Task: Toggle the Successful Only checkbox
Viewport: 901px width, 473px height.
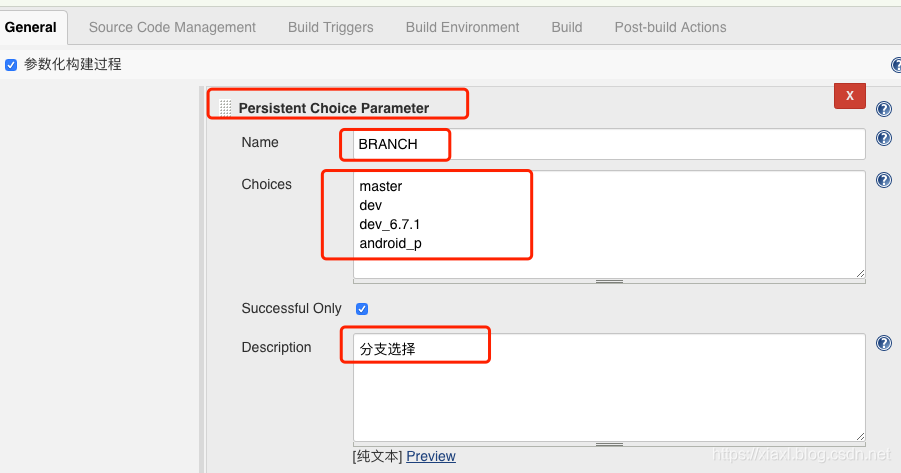Action: pos(362,309)
